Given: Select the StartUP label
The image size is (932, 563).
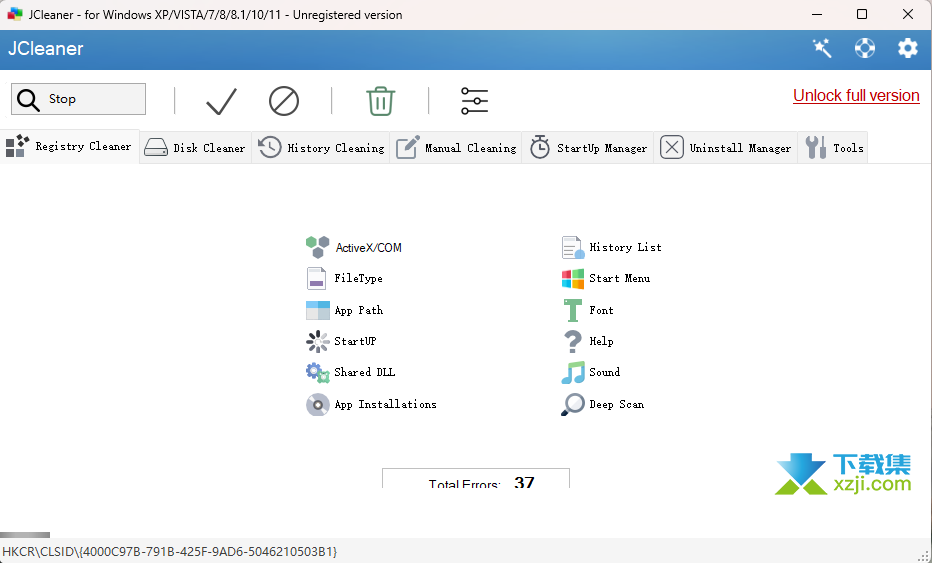Looking at the screenshot, I should click(355, 341).
